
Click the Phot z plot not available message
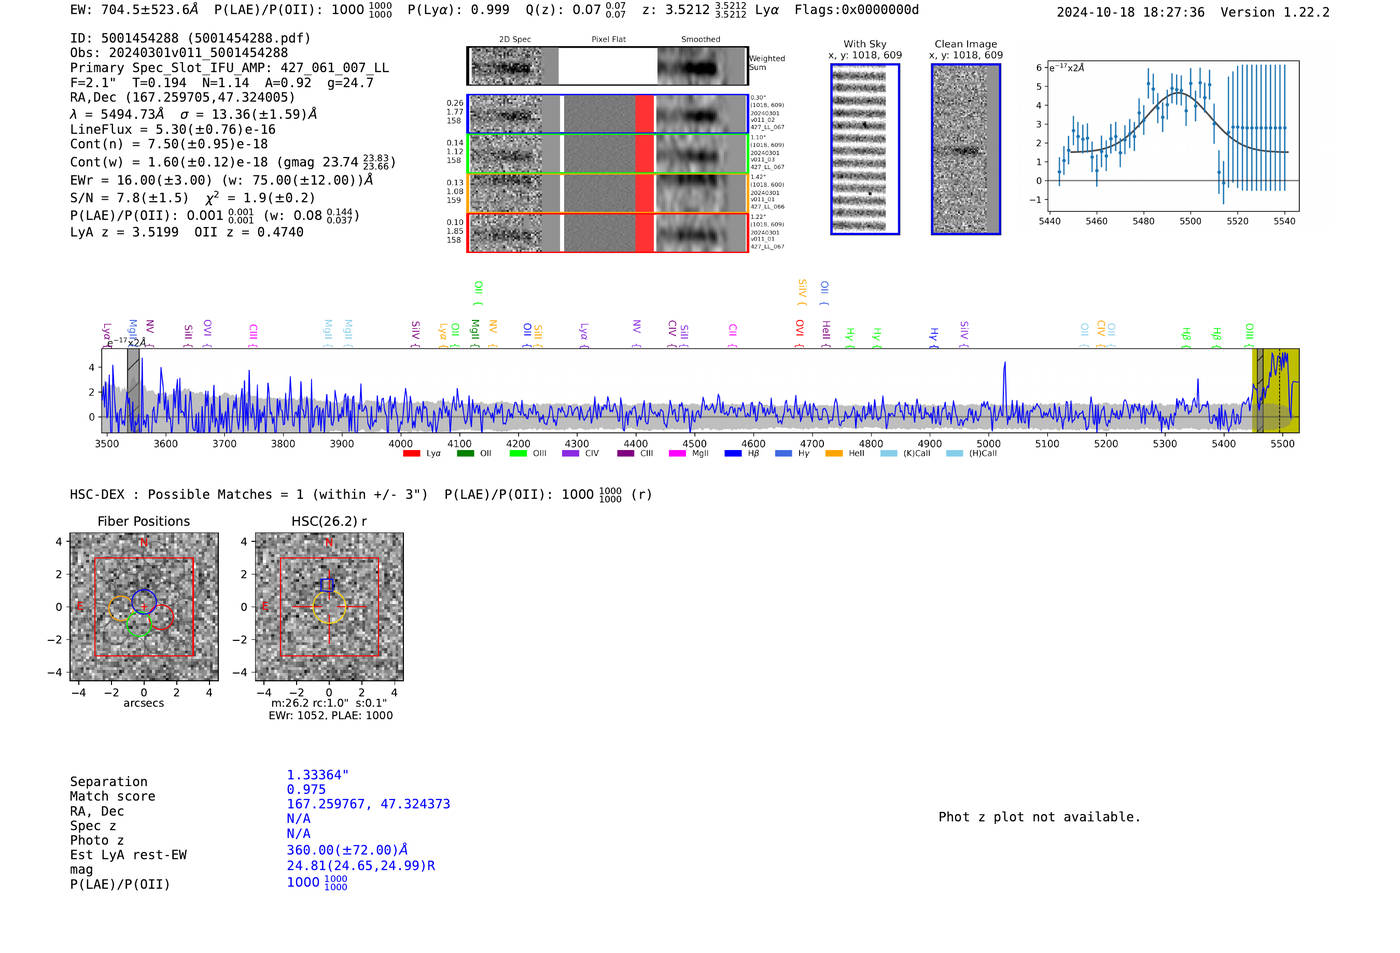tap(1039, 817)
